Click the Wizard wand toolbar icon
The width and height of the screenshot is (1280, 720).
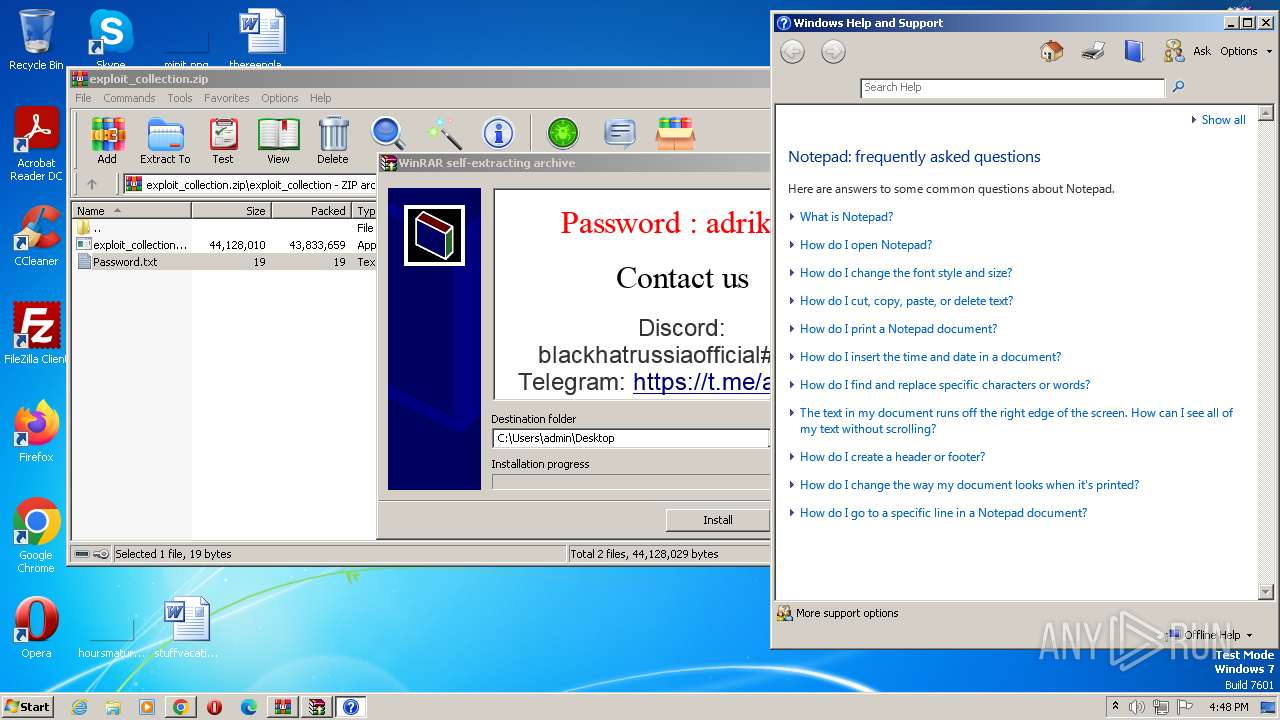[x=444, y=133]
